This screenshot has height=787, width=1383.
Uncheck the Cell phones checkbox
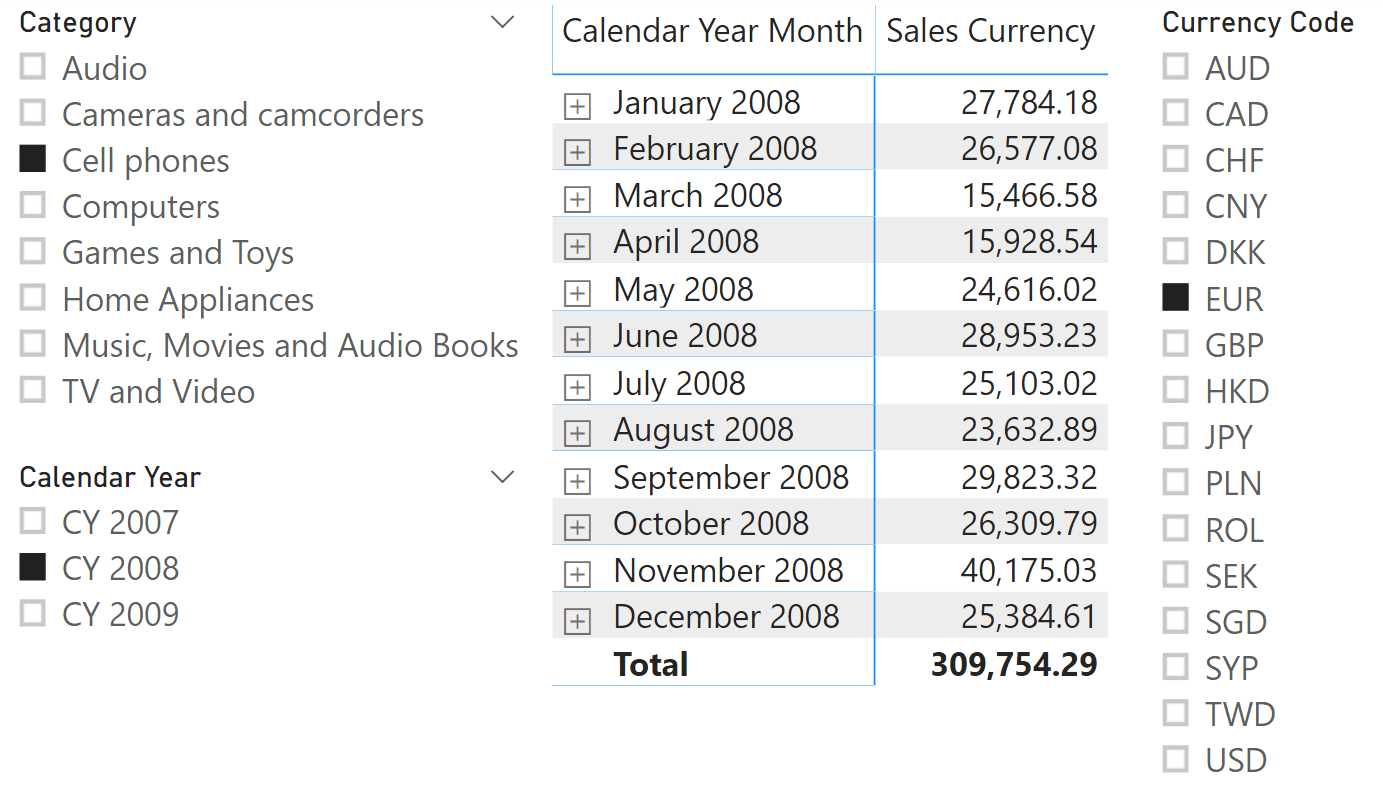click(33, 159)
